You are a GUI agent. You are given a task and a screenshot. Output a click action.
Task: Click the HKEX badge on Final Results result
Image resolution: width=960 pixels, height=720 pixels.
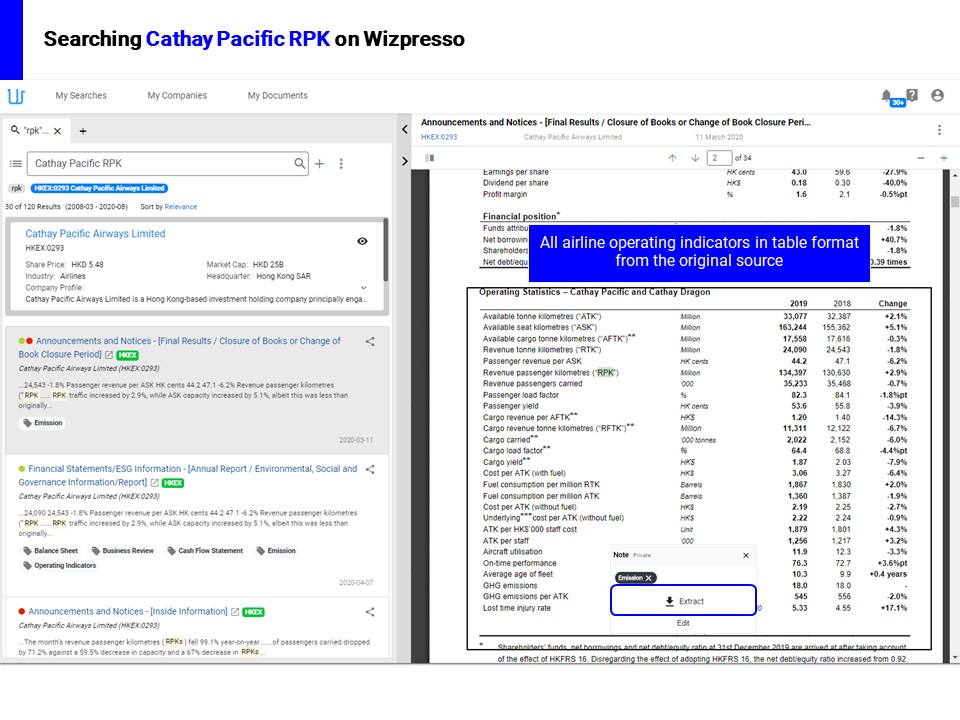(x=127, y=355)
